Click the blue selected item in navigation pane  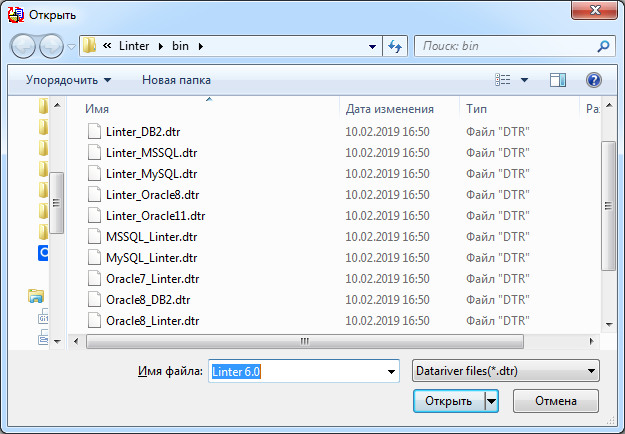point(43,253)
